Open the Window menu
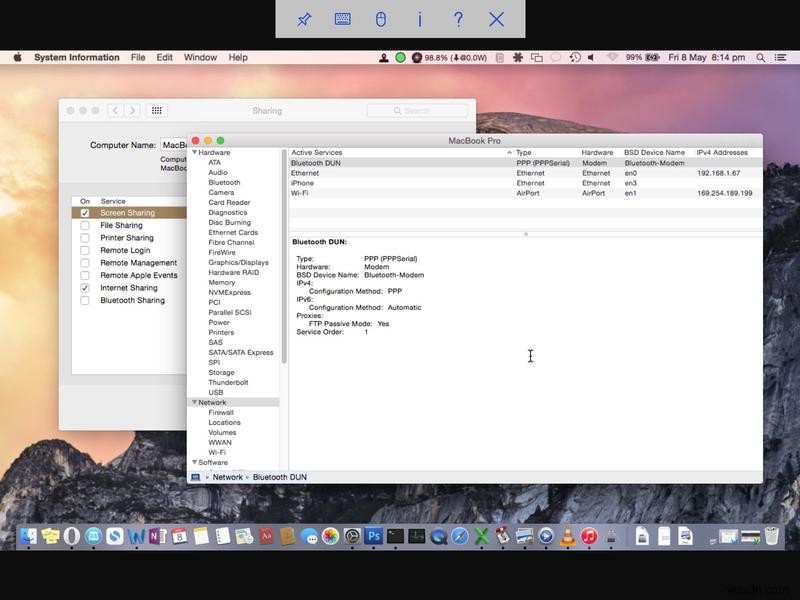800x600 pixels. pyautogui.click(x=200, y=57)
